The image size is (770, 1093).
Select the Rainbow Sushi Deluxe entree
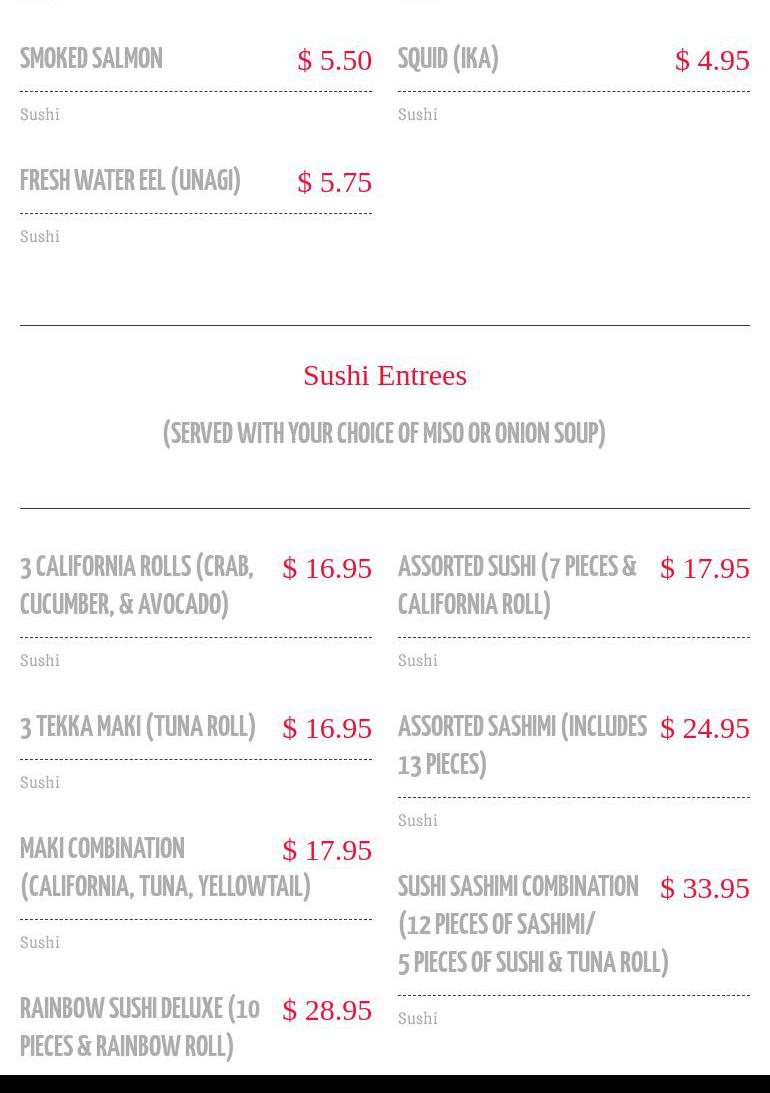[140, 1027]
